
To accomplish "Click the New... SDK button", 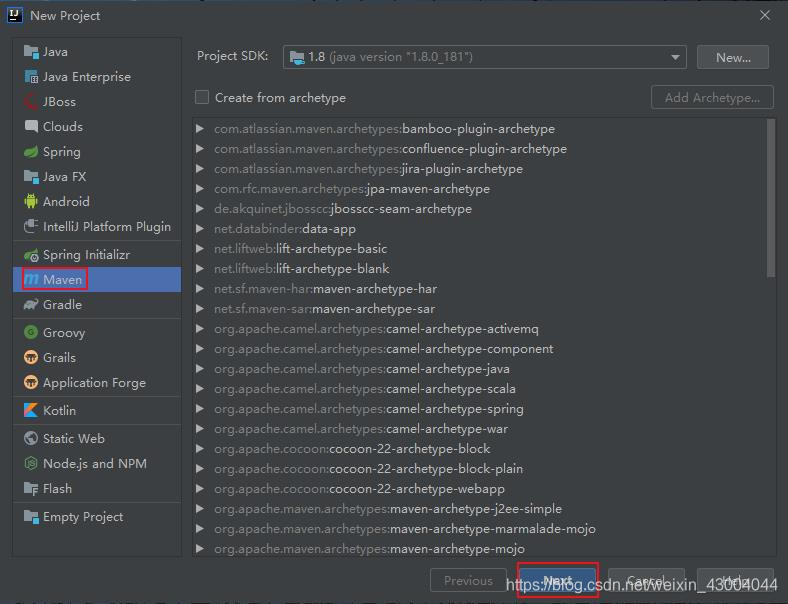I will tap(733, 57).
